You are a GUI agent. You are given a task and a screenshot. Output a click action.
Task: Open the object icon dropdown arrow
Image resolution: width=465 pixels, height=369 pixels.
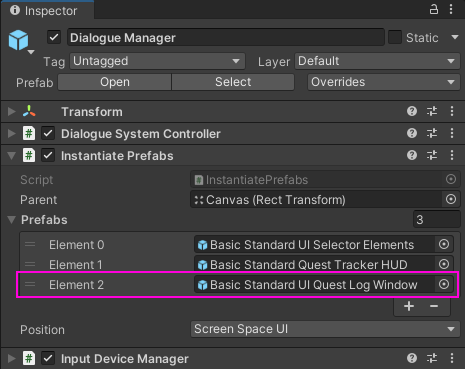(31, 52)
